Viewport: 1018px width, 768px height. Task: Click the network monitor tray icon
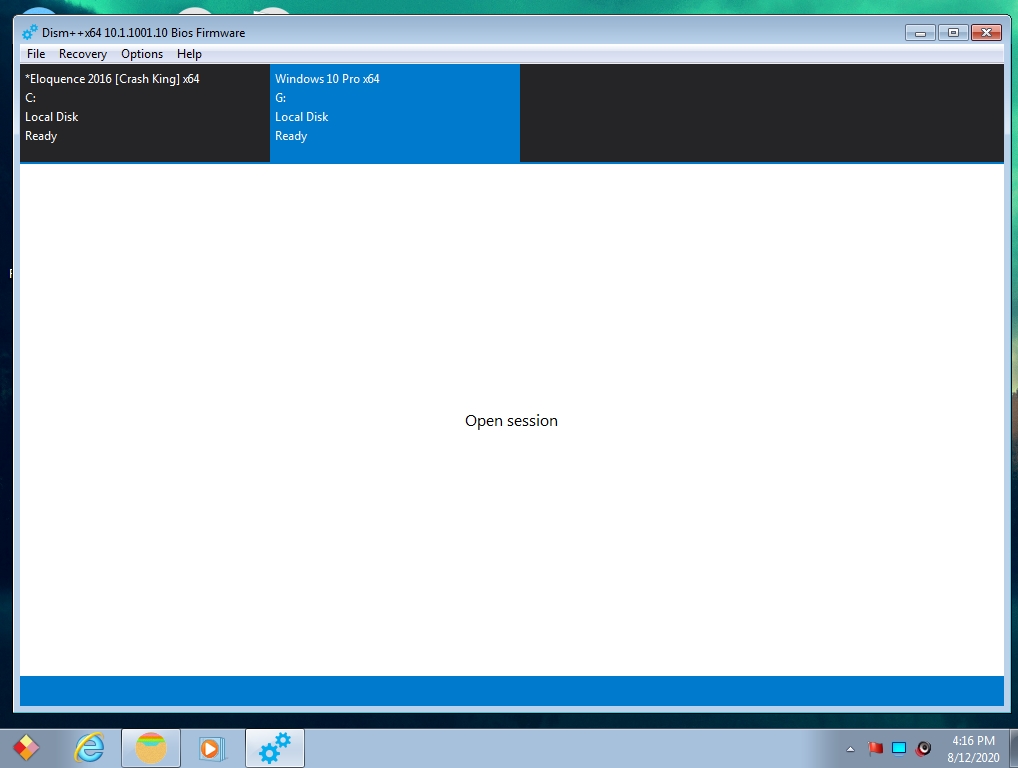click(899, 749)
